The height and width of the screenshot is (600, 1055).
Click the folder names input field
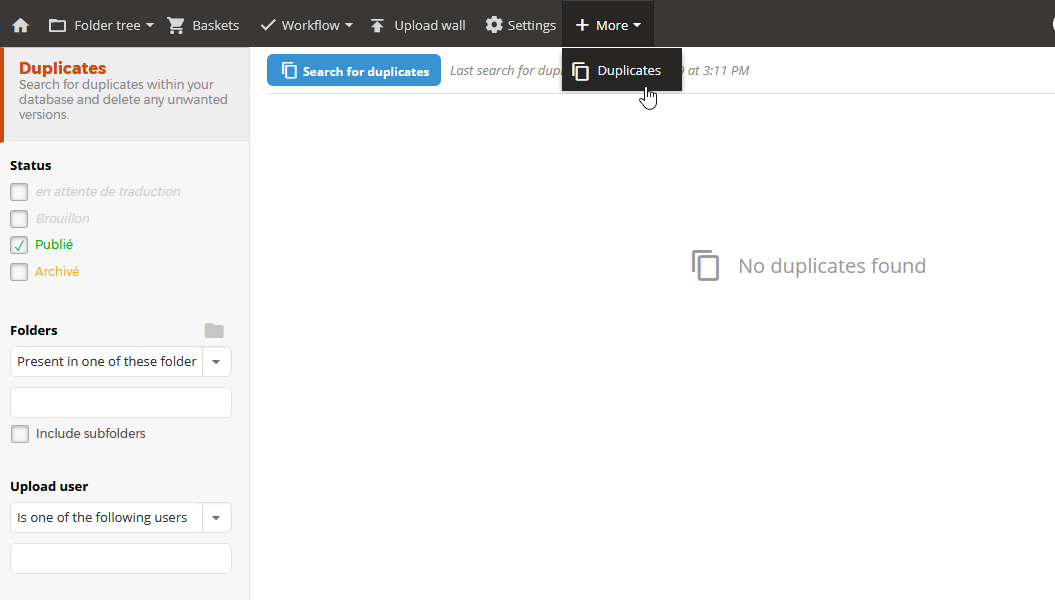121,402
